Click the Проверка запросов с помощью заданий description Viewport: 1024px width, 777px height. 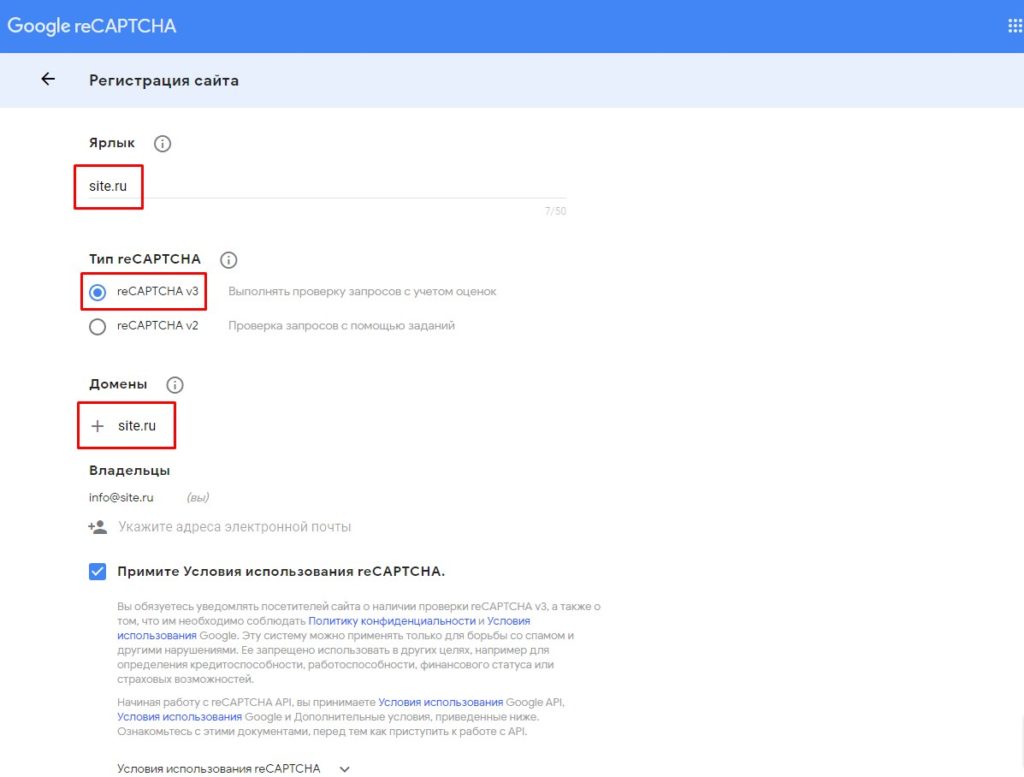pyautogui.click(x=341, y=326)
